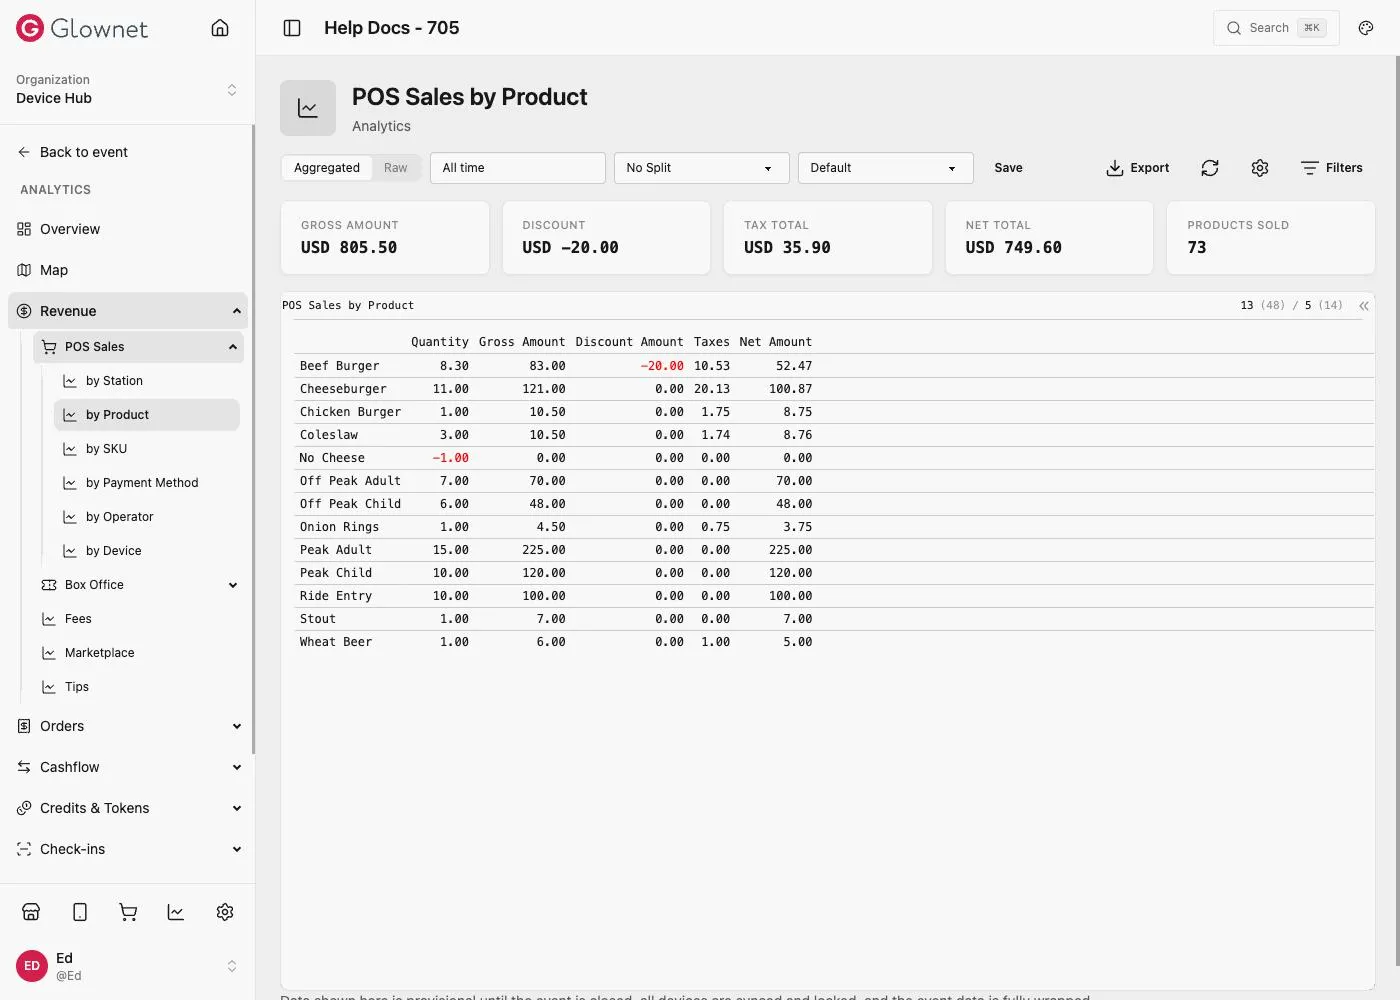Click the Wheat Beer row label
The image size is (1400, 1000).
tap(336, 642)
